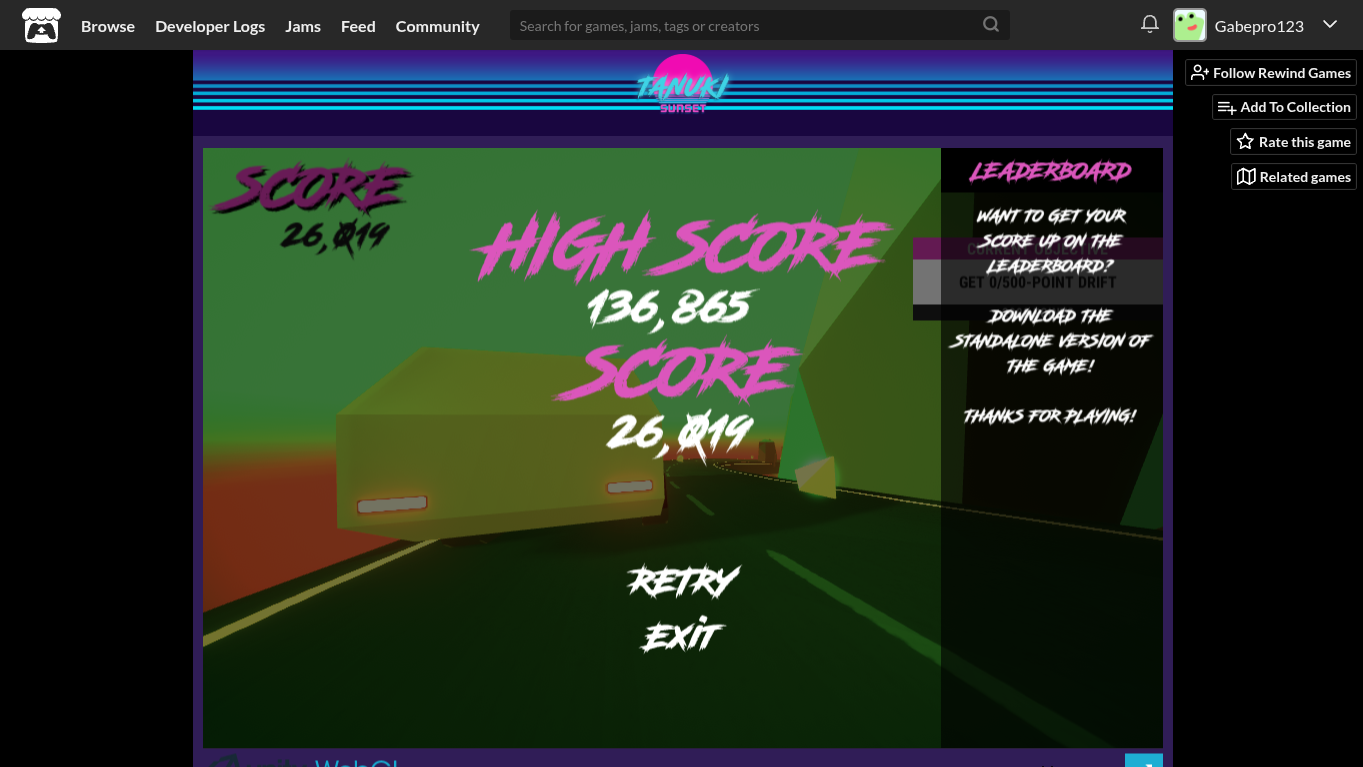The height and width of the screenshot is (767, 1363).
Task: Click the Leaderboard heading
Action: pos(1050,171)
